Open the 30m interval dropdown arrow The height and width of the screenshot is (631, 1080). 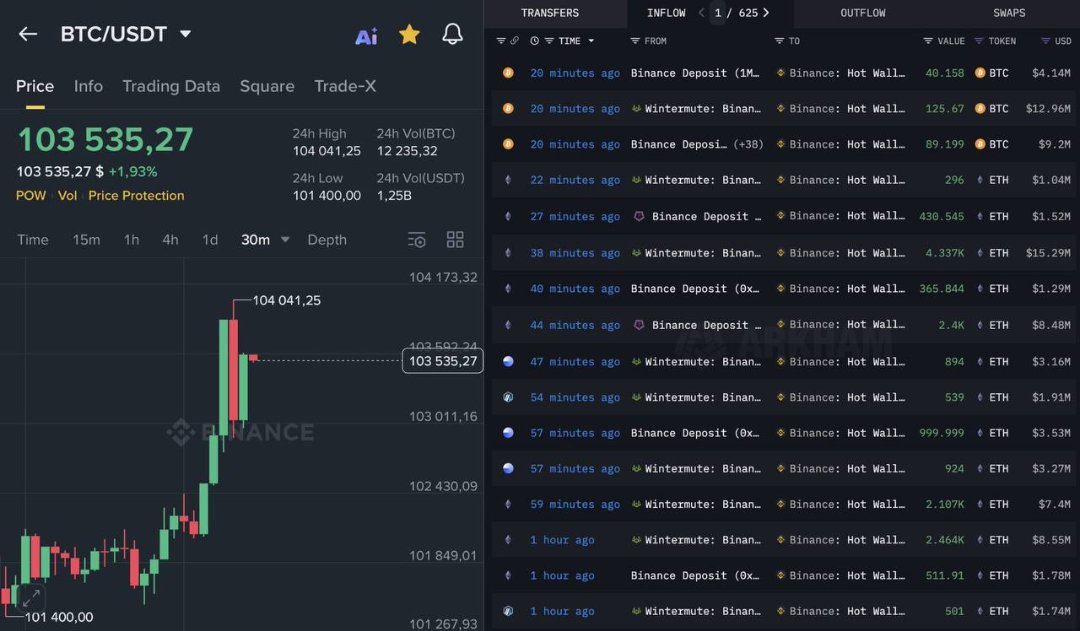point(285,240)
